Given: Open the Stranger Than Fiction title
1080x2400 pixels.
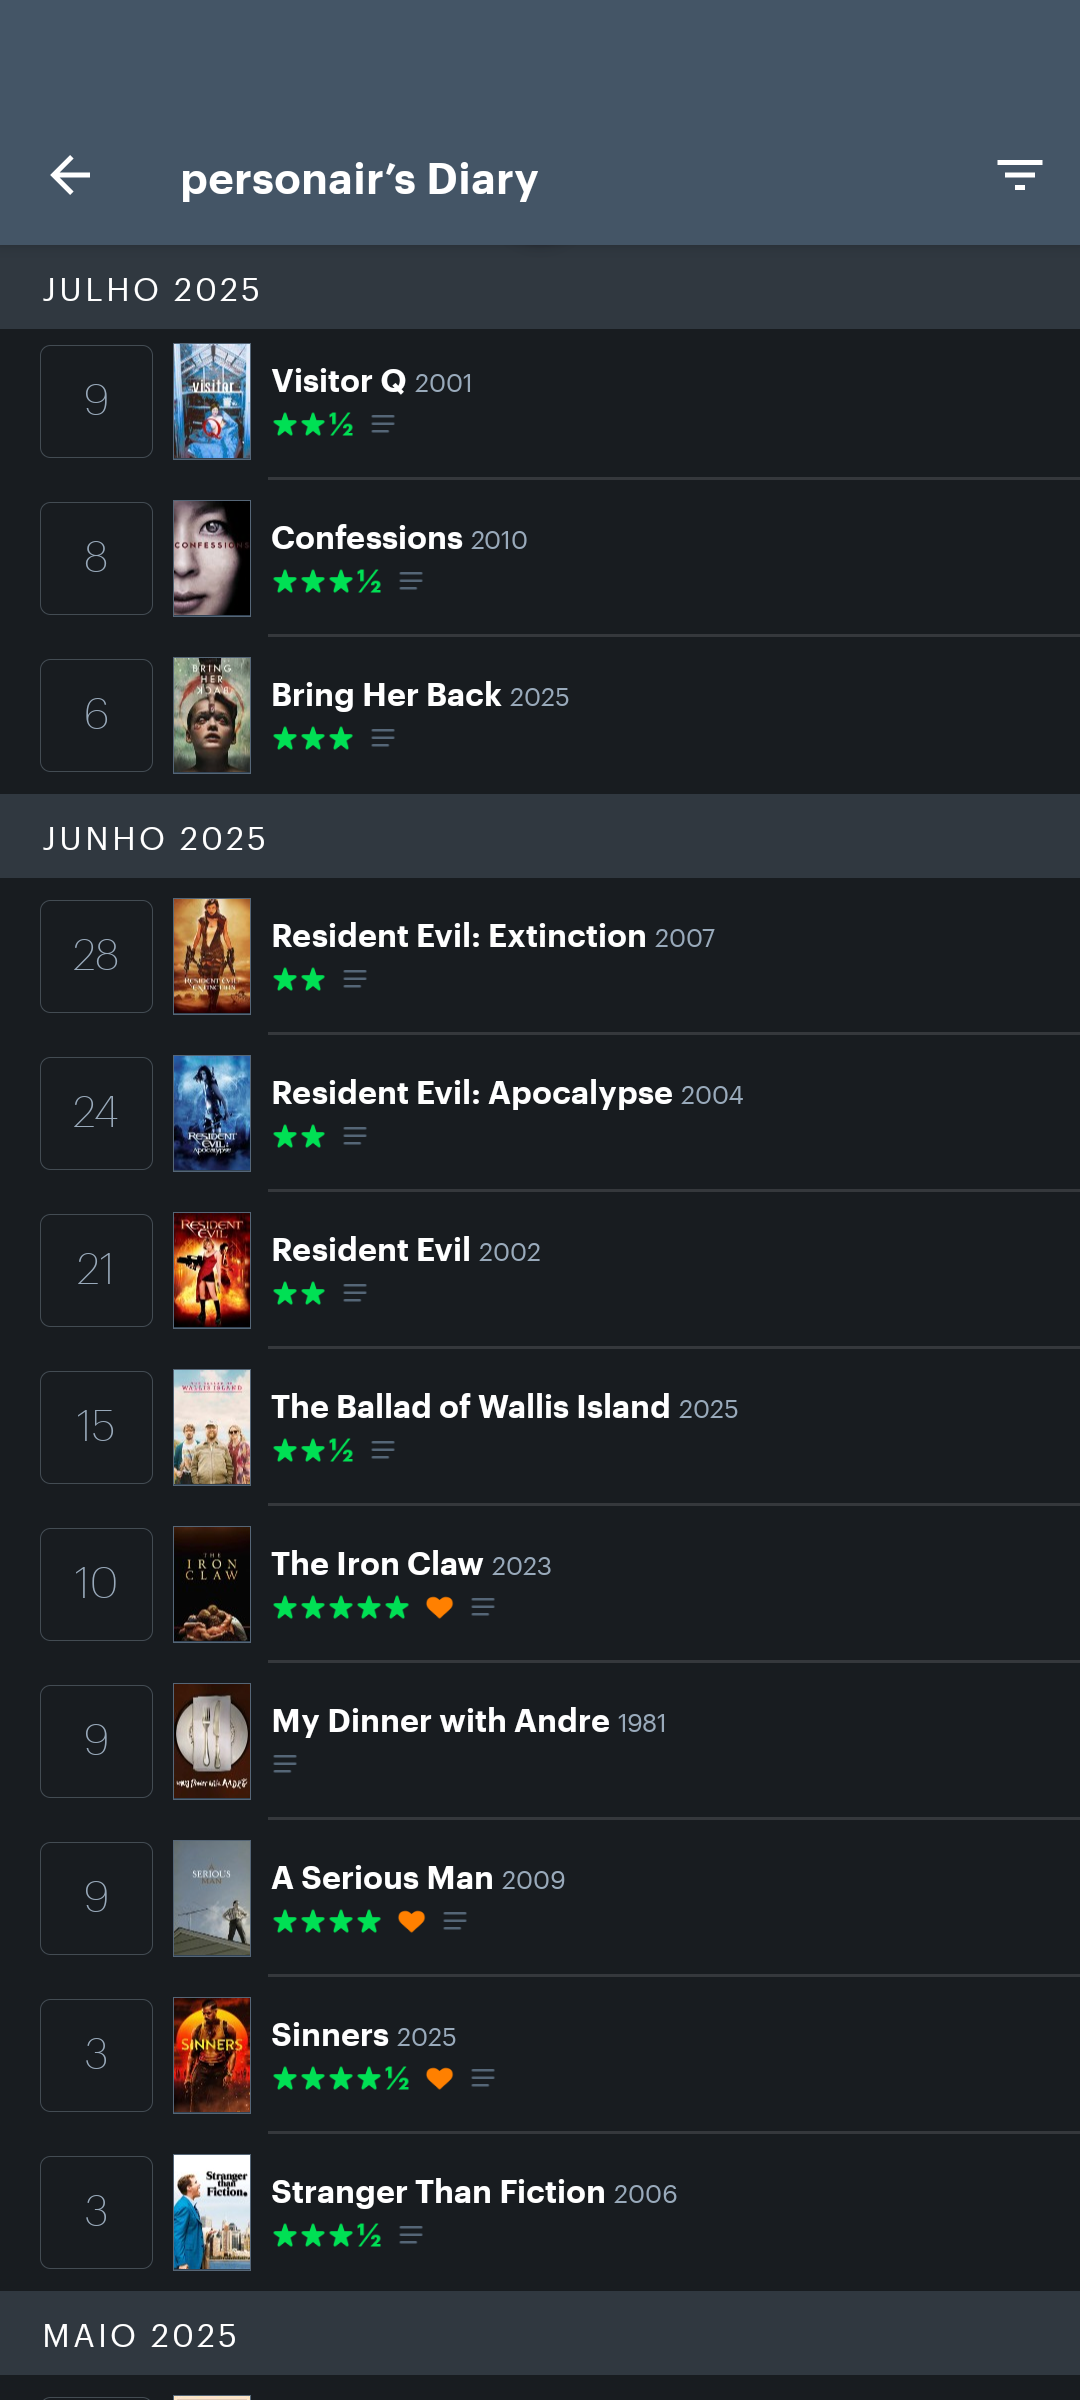Looking at the screenshot, I should pyautogui.click(x=438, y=2192).
